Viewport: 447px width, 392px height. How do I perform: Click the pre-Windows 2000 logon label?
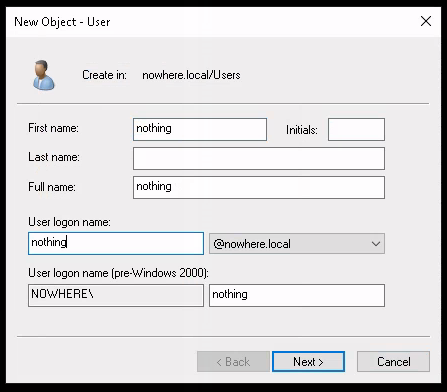(118, 273)
